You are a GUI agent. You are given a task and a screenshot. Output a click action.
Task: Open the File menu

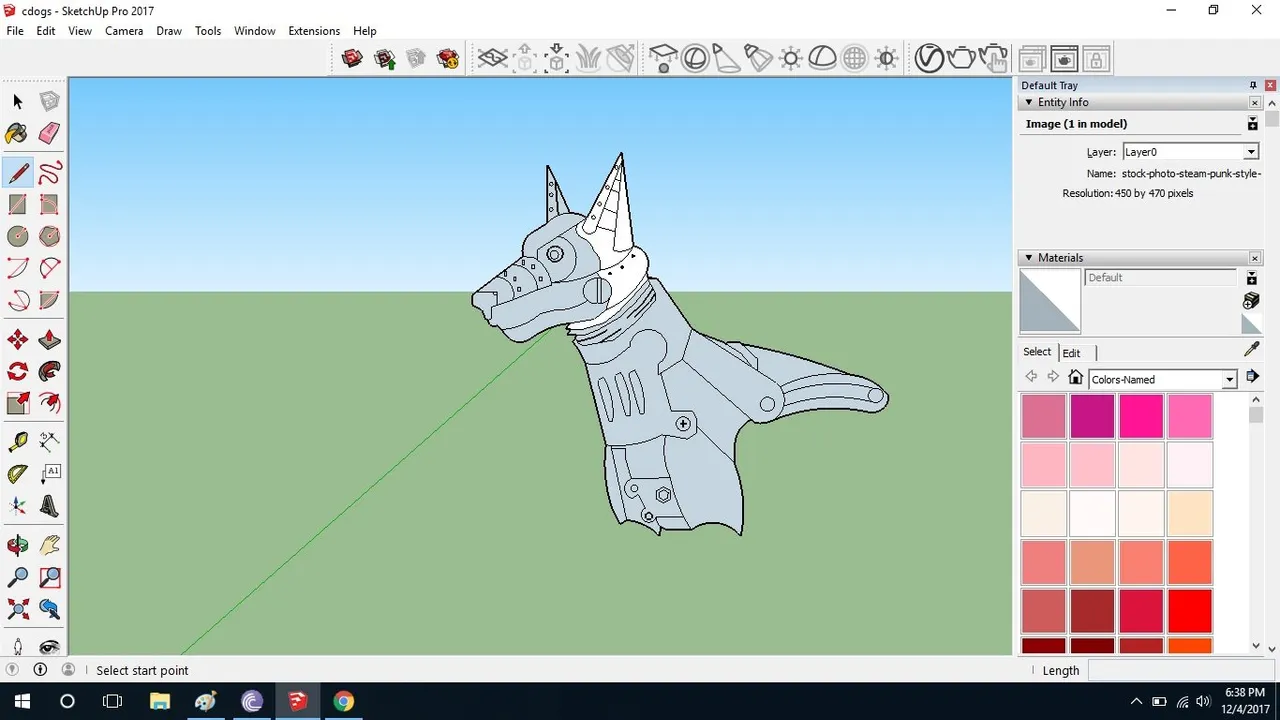(15, 31)
